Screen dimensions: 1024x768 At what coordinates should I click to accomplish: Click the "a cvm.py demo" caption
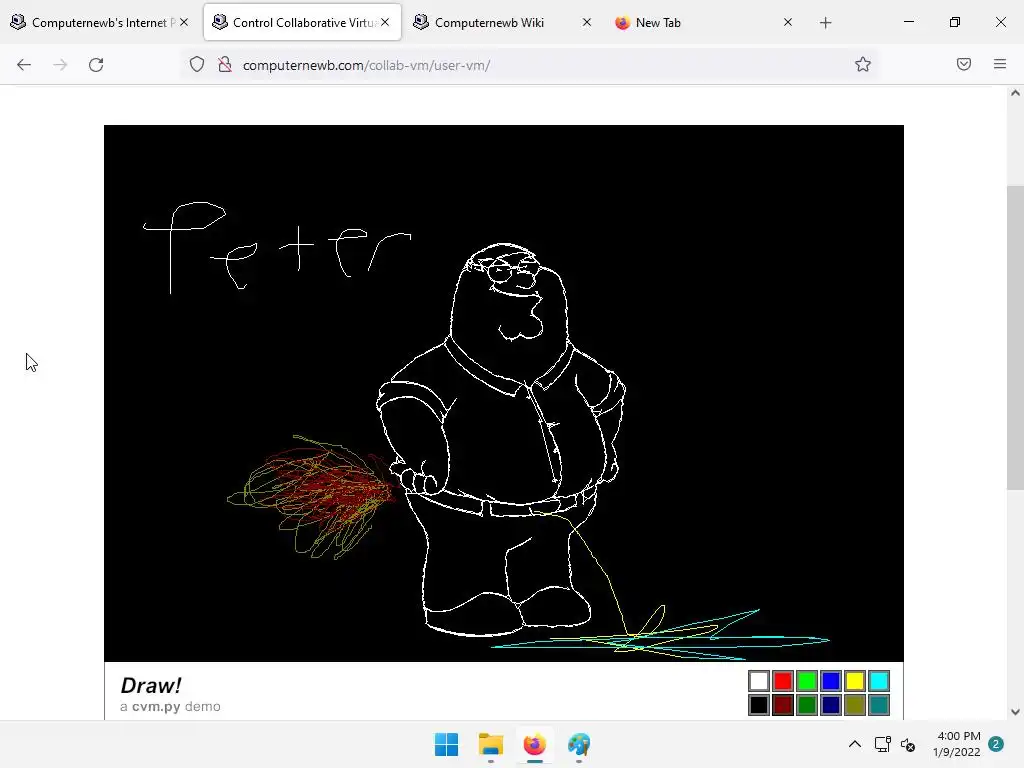170,707
